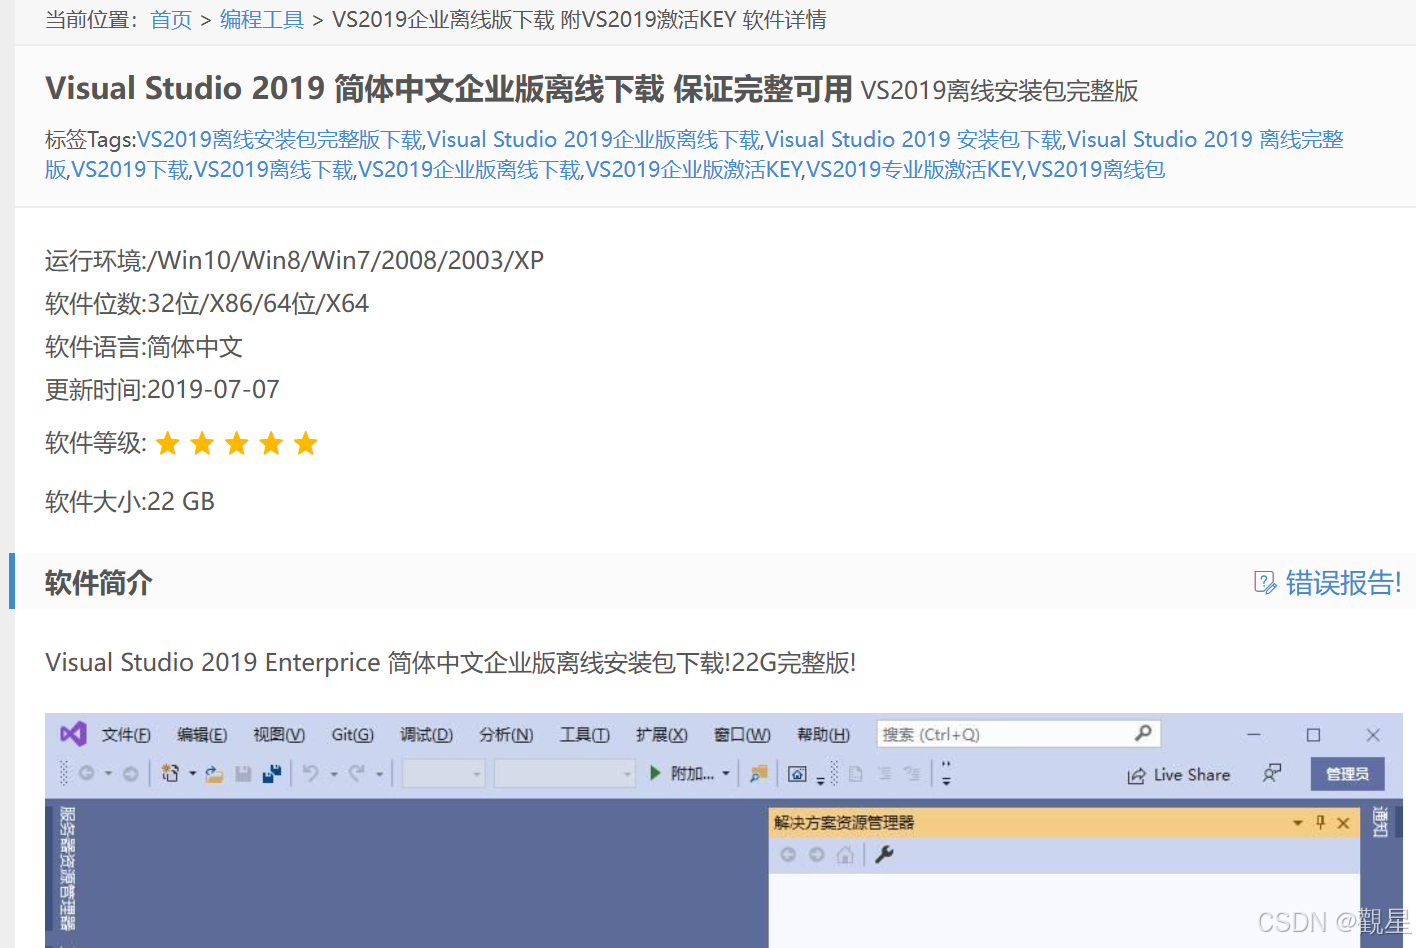Open the Redo history dropdown arrow
The width and height of the screenshot is (1416, 948).
click(379, 774)
